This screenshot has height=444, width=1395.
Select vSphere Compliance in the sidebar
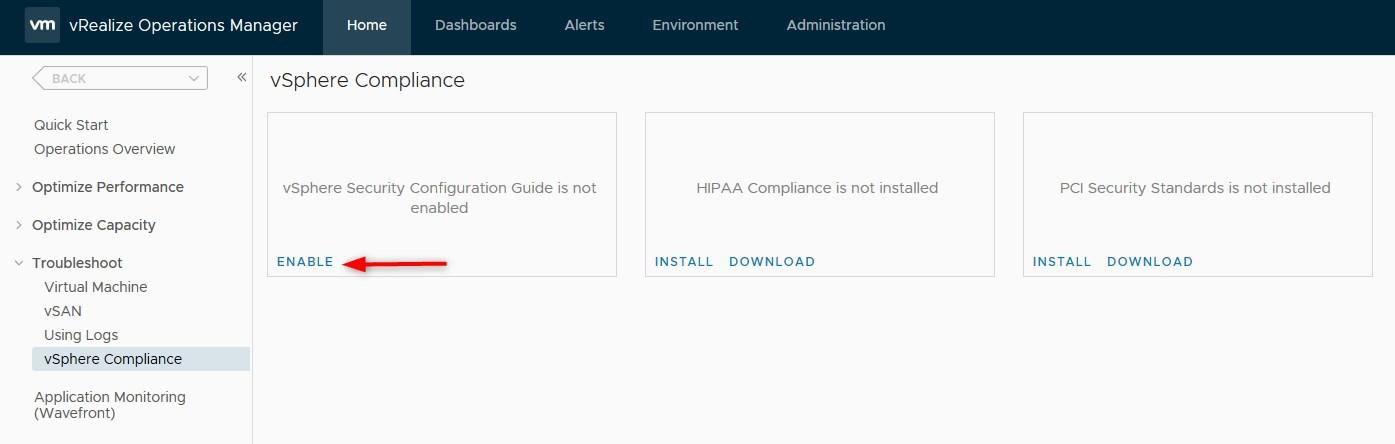[x=141, y=359]
